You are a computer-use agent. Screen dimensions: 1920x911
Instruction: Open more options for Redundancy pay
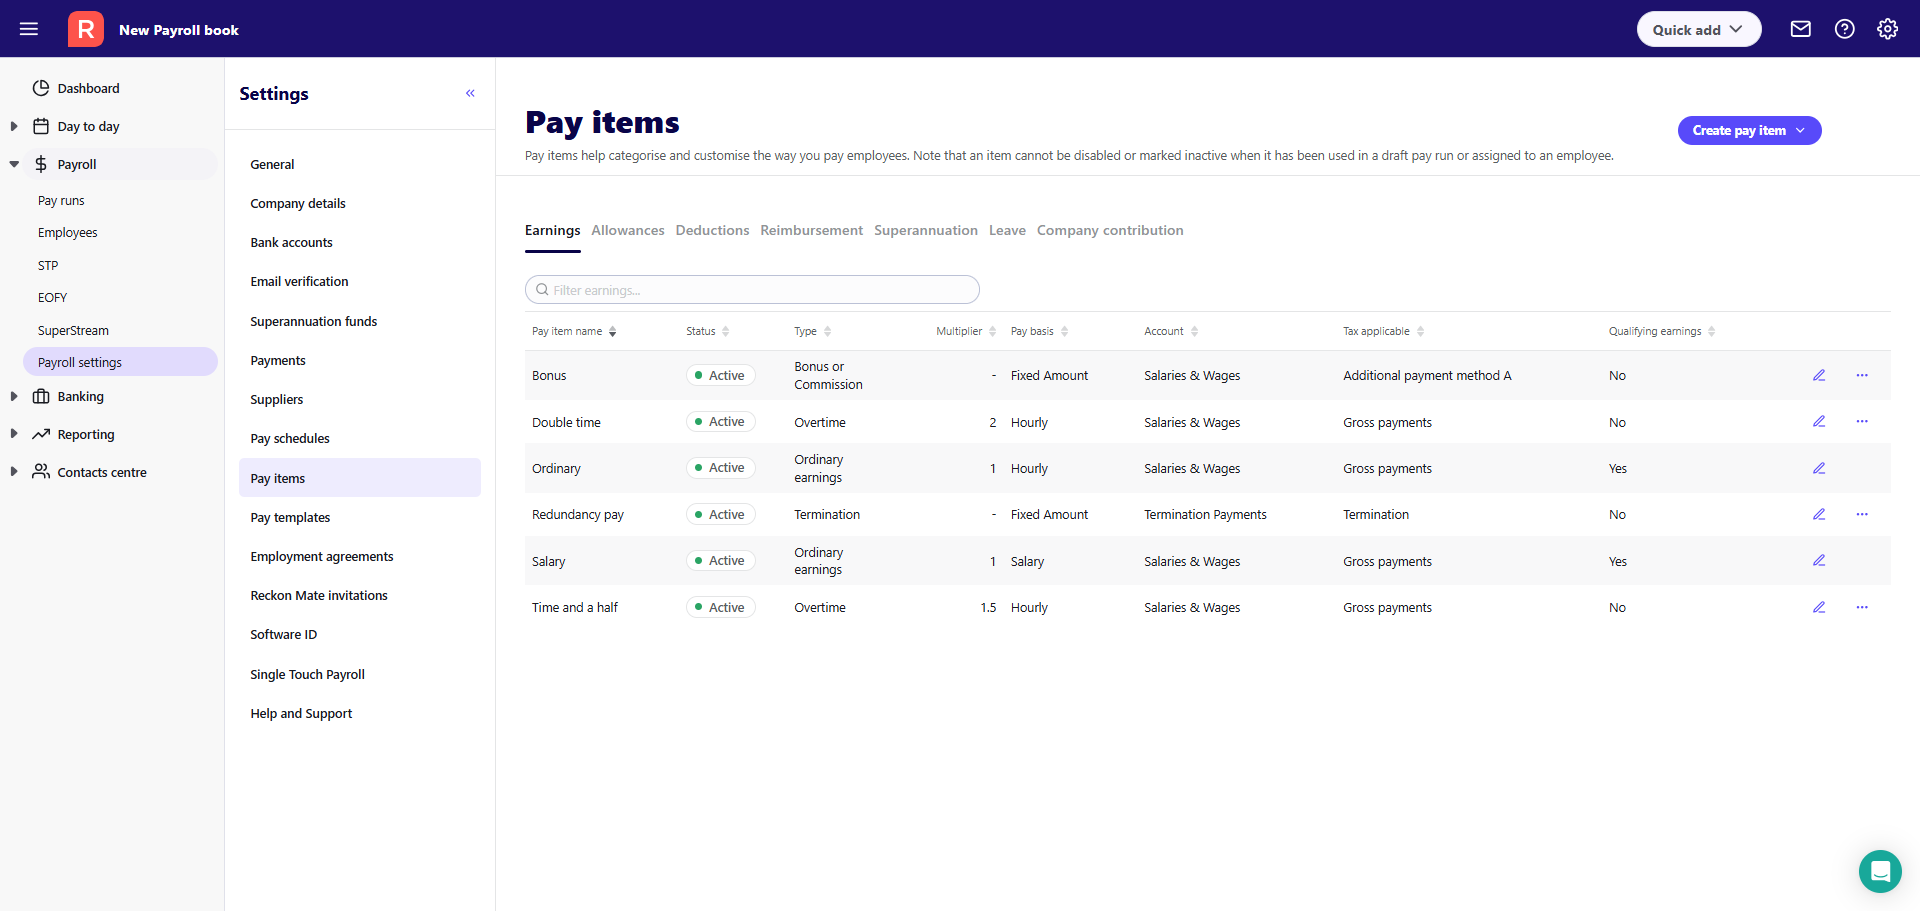point(1862,514)
